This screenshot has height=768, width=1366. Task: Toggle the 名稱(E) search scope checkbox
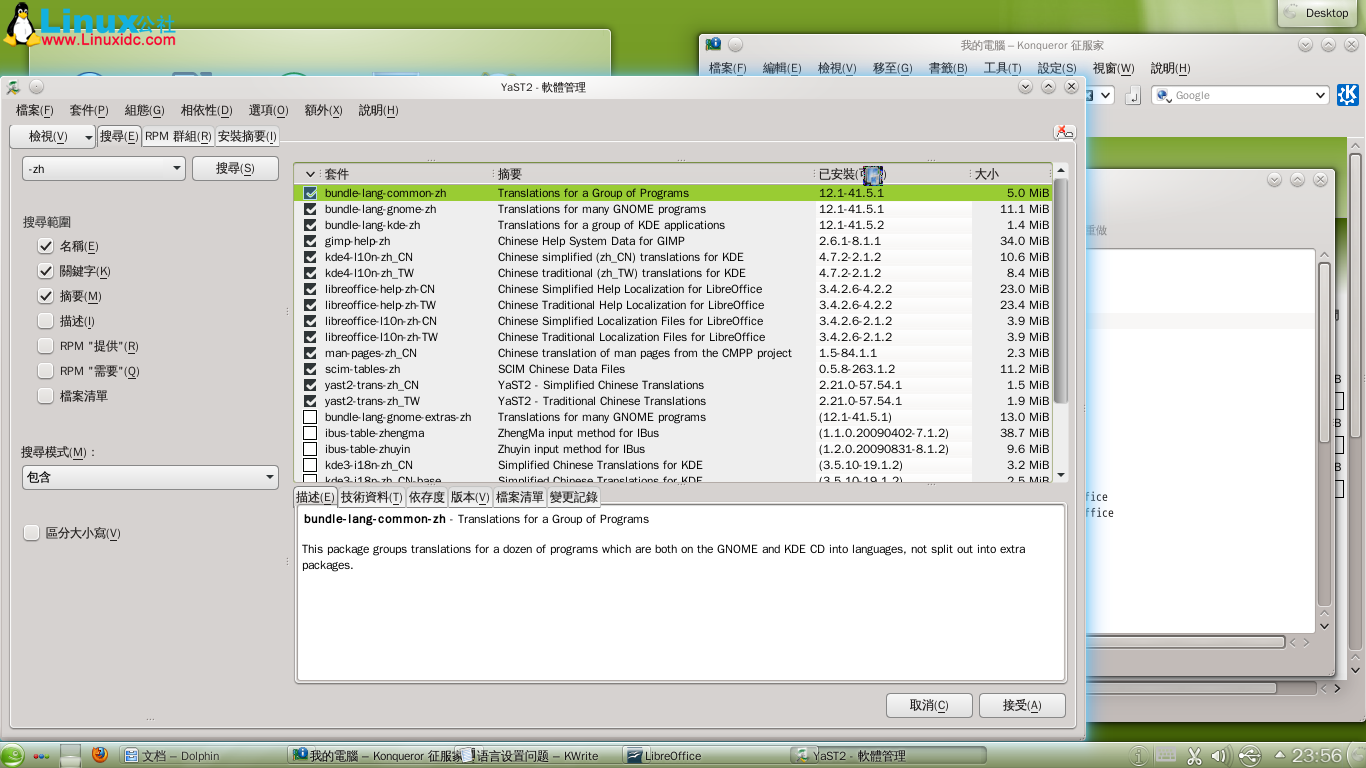(x=45, y=246)
